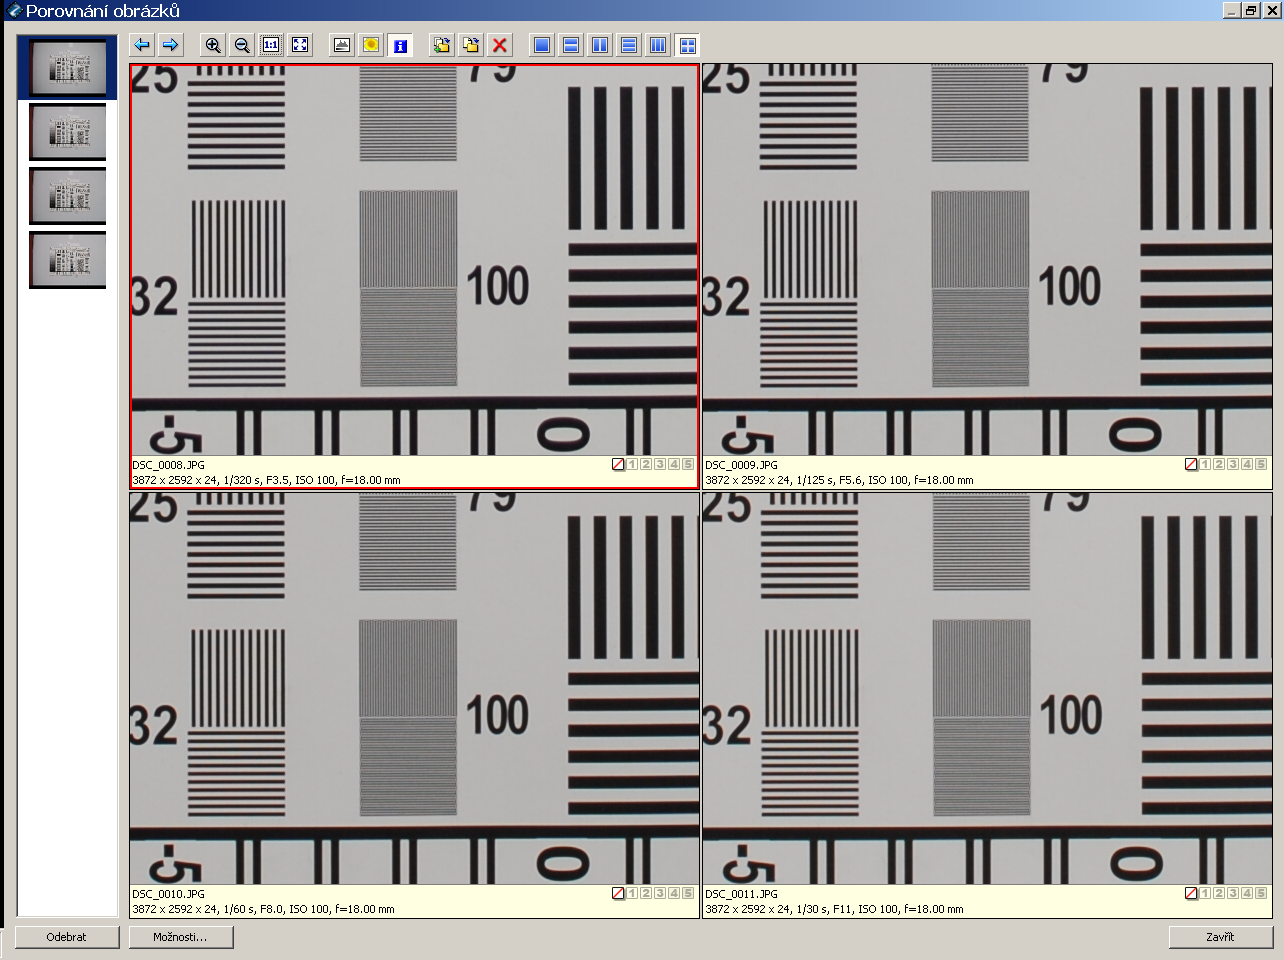Image resolution: width=1284 pixels, height=960 pixels.
Task: Click the next image blue right arrow
Action: [x=171, y=45]
